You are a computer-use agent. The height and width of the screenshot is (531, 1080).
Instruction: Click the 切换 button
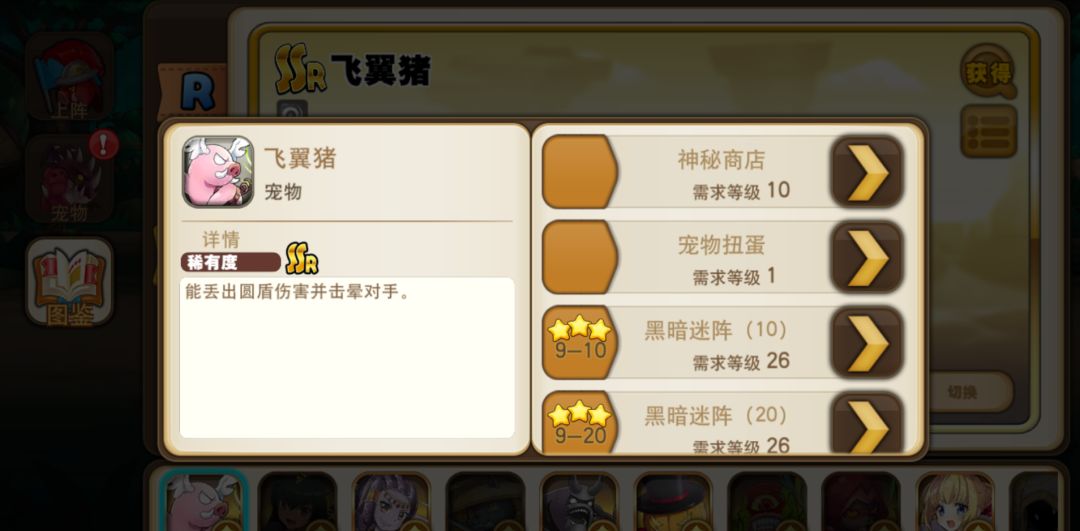[971, 392]
